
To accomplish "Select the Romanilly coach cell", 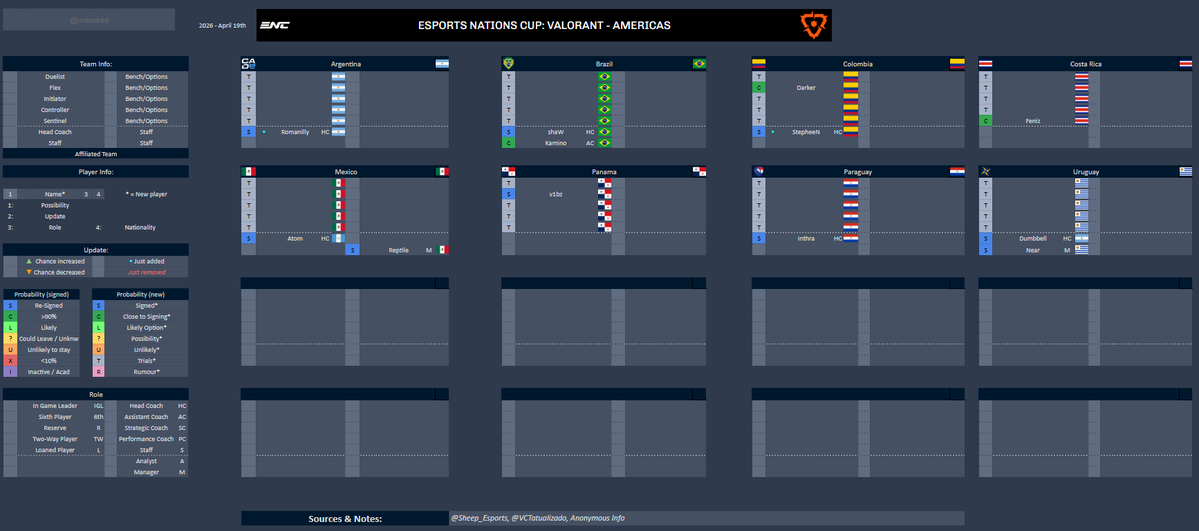I will click(x=295, y=132).
